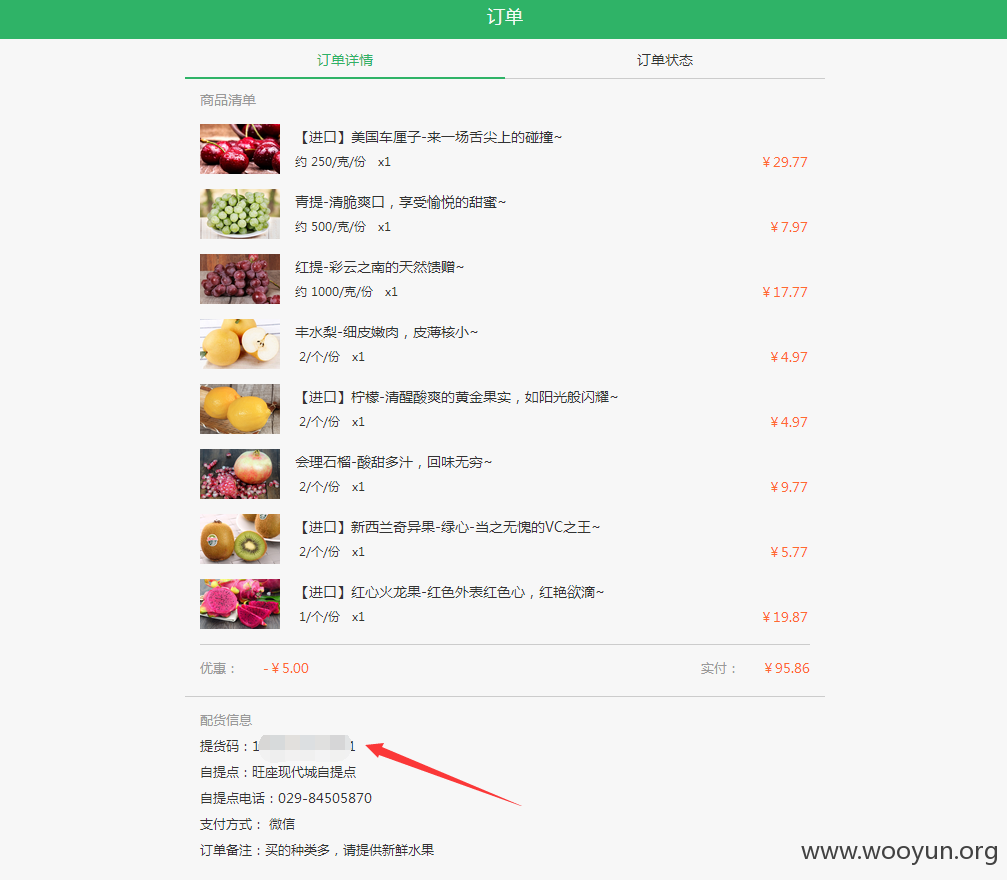
Task: Click the -¥5.00 discount amount
Action: coord(286,668)
